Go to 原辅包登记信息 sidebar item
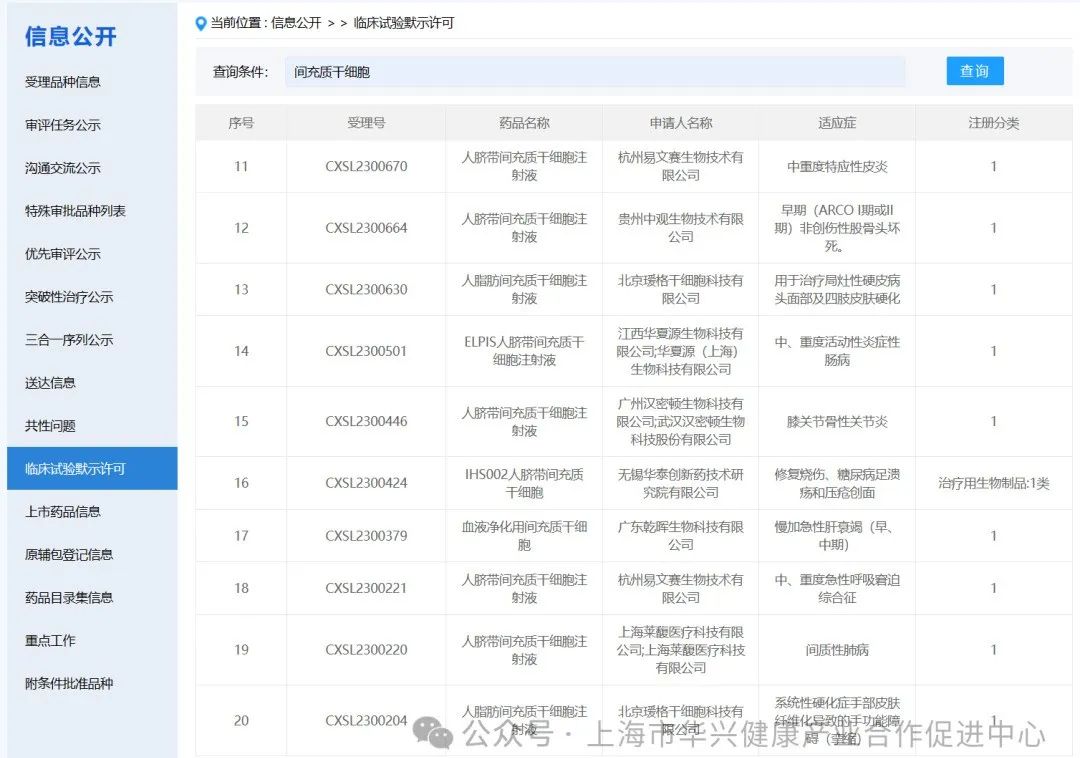 click(x=69, y=555)
